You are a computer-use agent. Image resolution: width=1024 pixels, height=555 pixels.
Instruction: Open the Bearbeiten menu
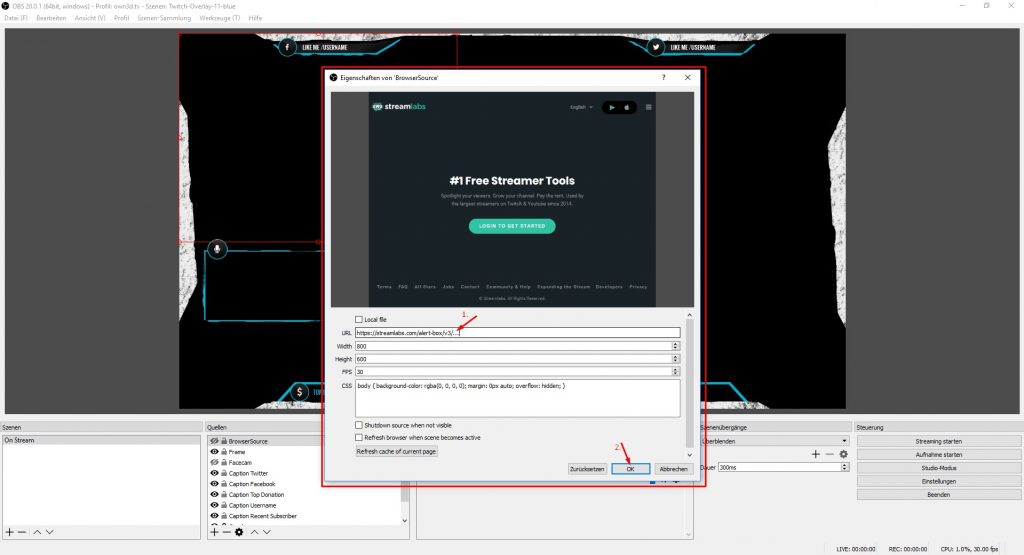50,18
